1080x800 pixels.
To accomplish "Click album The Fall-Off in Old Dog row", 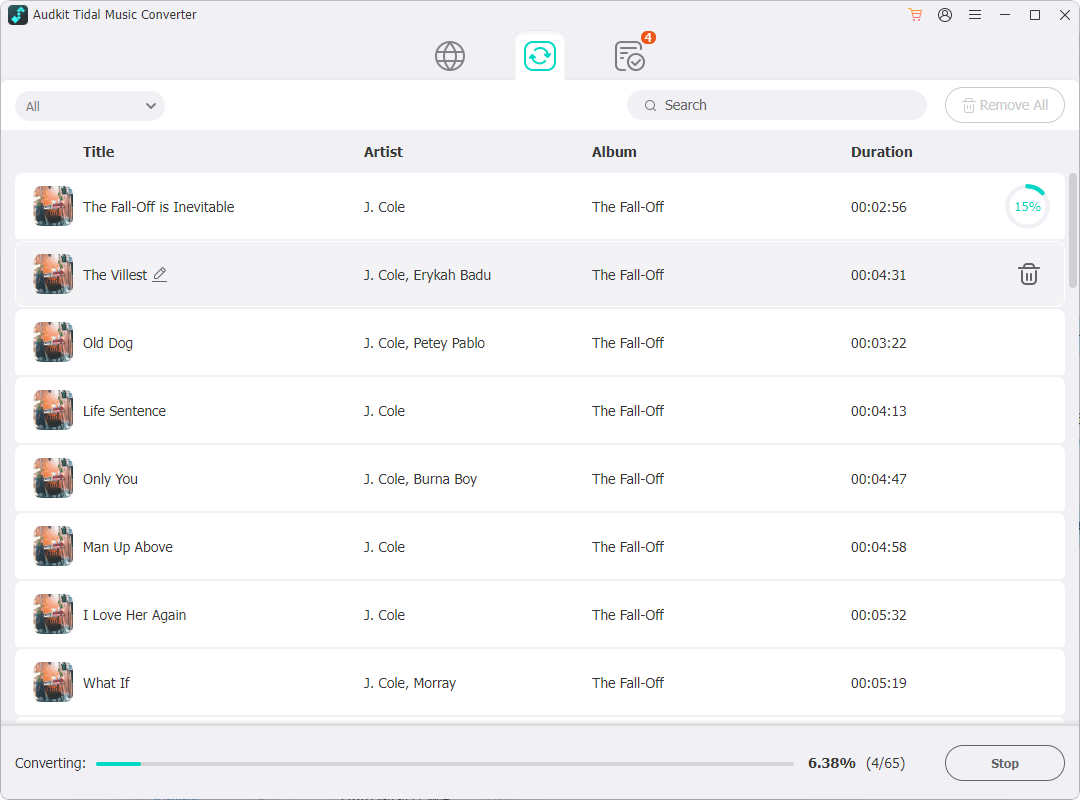I will coord(627,343).
